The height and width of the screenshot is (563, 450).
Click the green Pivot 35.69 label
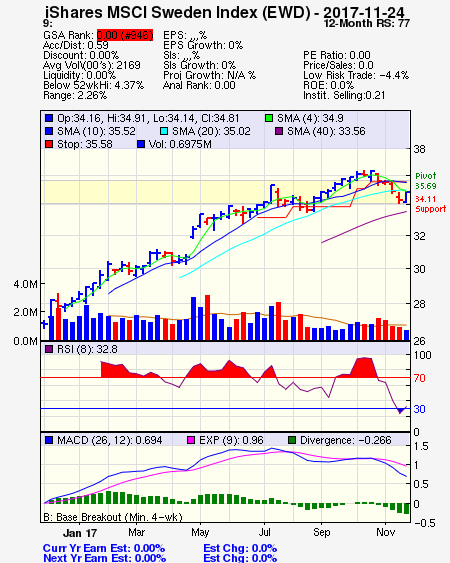[x=426, y=181]
